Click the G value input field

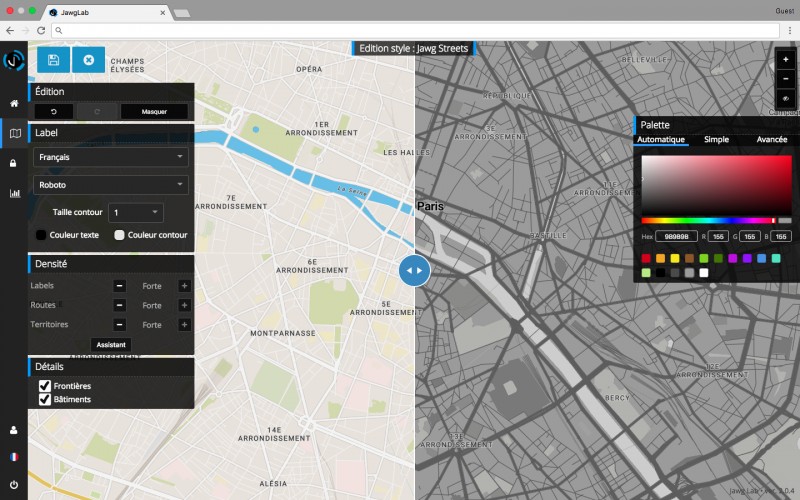pyautogui.click(x=749, y=236)
